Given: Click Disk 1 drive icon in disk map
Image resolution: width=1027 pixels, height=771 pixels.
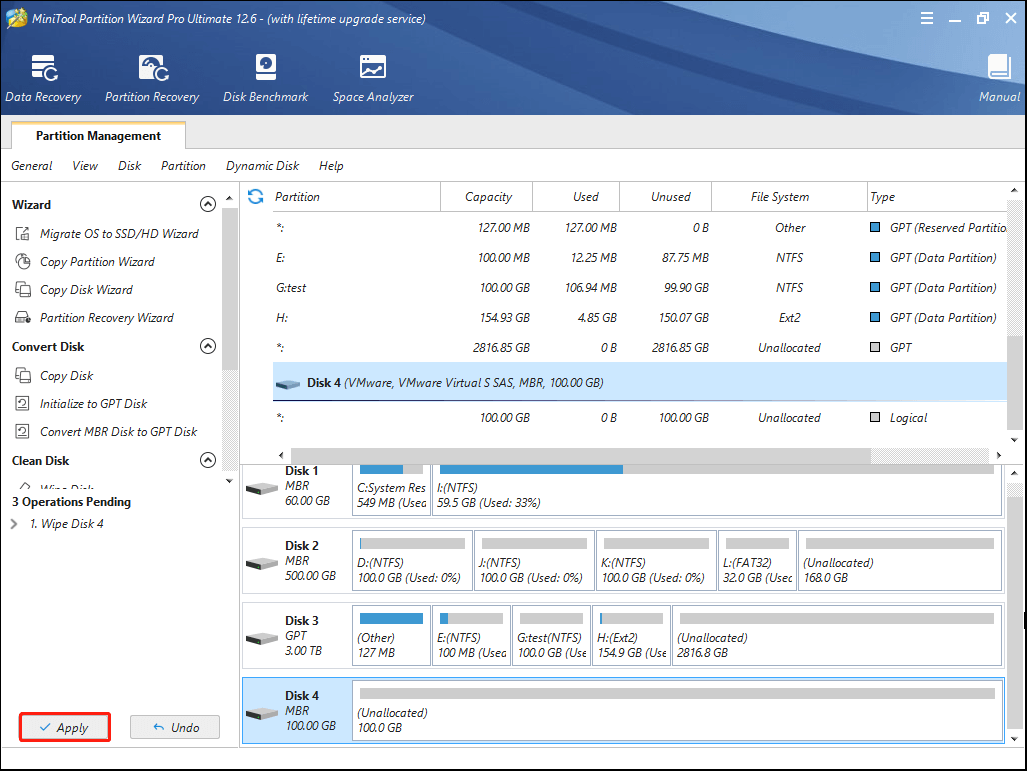Looking at the screenshot, I should 262,489.
